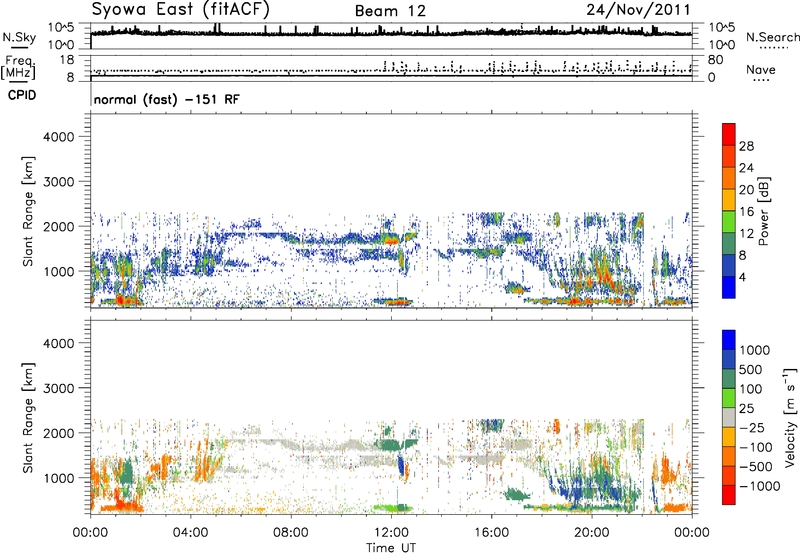Click the 'Nave' legend label
Image resolution: width=800 pixels, height=554 pixels.
761,69
